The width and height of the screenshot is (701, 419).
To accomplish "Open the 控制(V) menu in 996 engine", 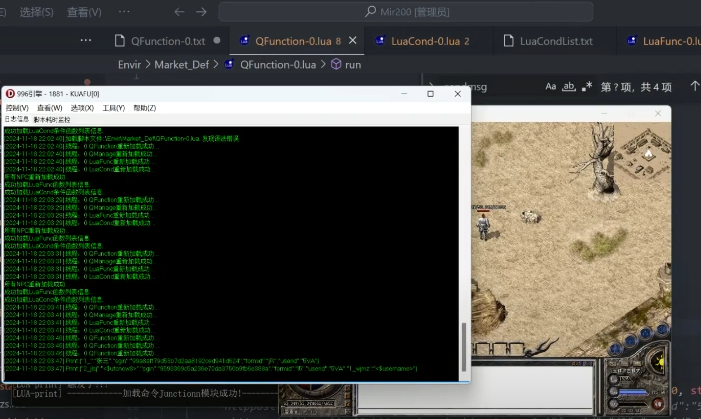I will [x=16, y=108].
